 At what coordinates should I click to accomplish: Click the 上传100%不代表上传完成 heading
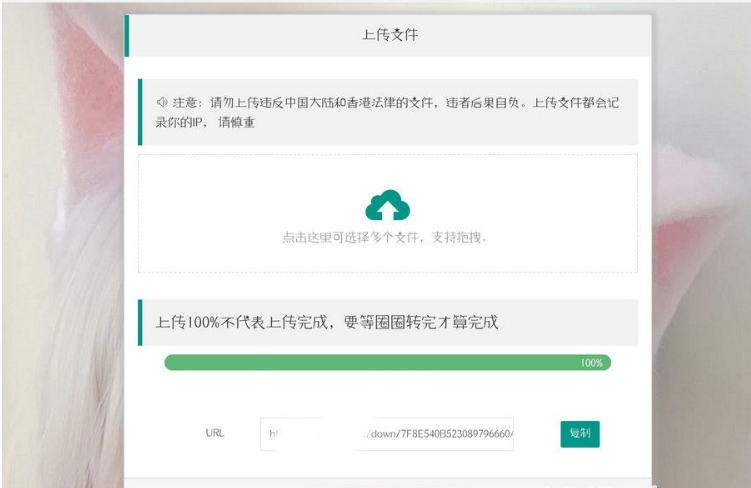pyautogui.click(x=327, y=322)
